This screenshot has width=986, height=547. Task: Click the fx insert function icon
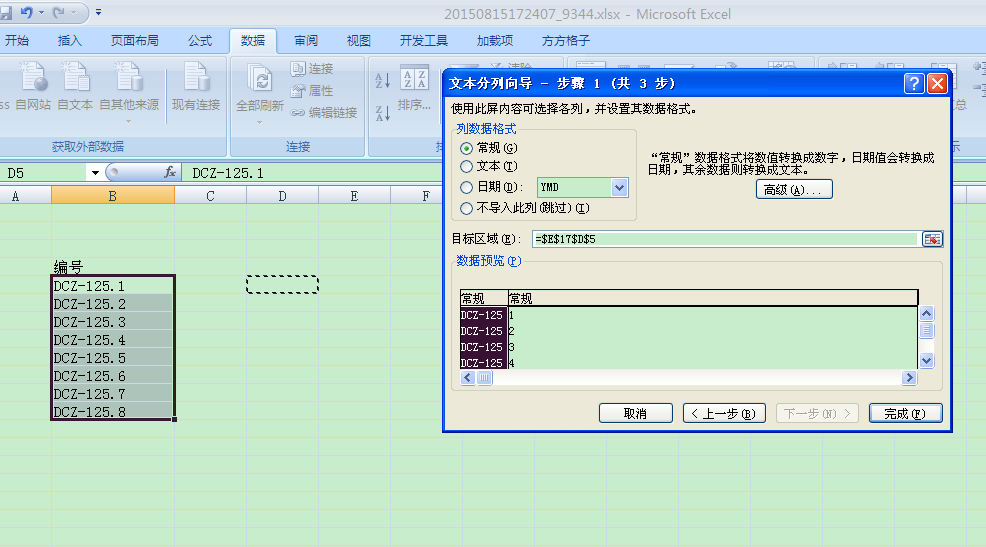pyautogui.click(x=170, y=173)
